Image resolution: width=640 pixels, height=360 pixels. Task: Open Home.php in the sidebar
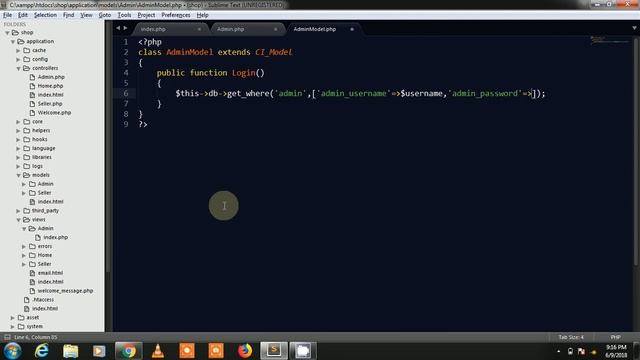[x=50, y=86]
